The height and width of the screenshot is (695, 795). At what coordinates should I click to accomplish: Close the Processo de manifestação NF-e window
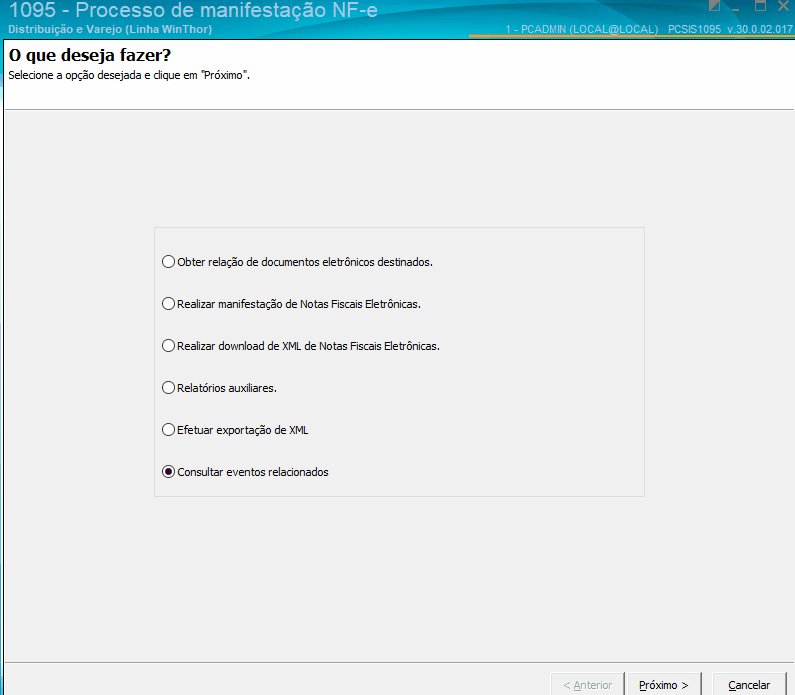783,6
